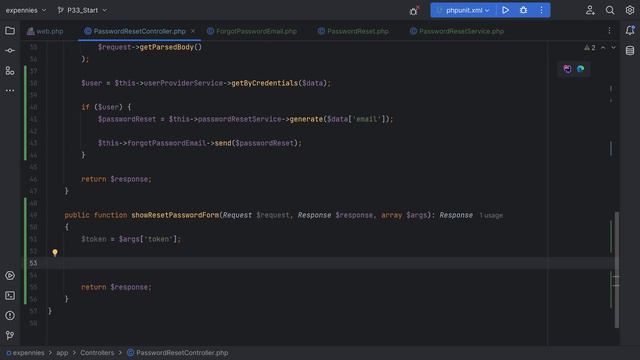
Task: Open the Problems tool window
Action: 10,316
